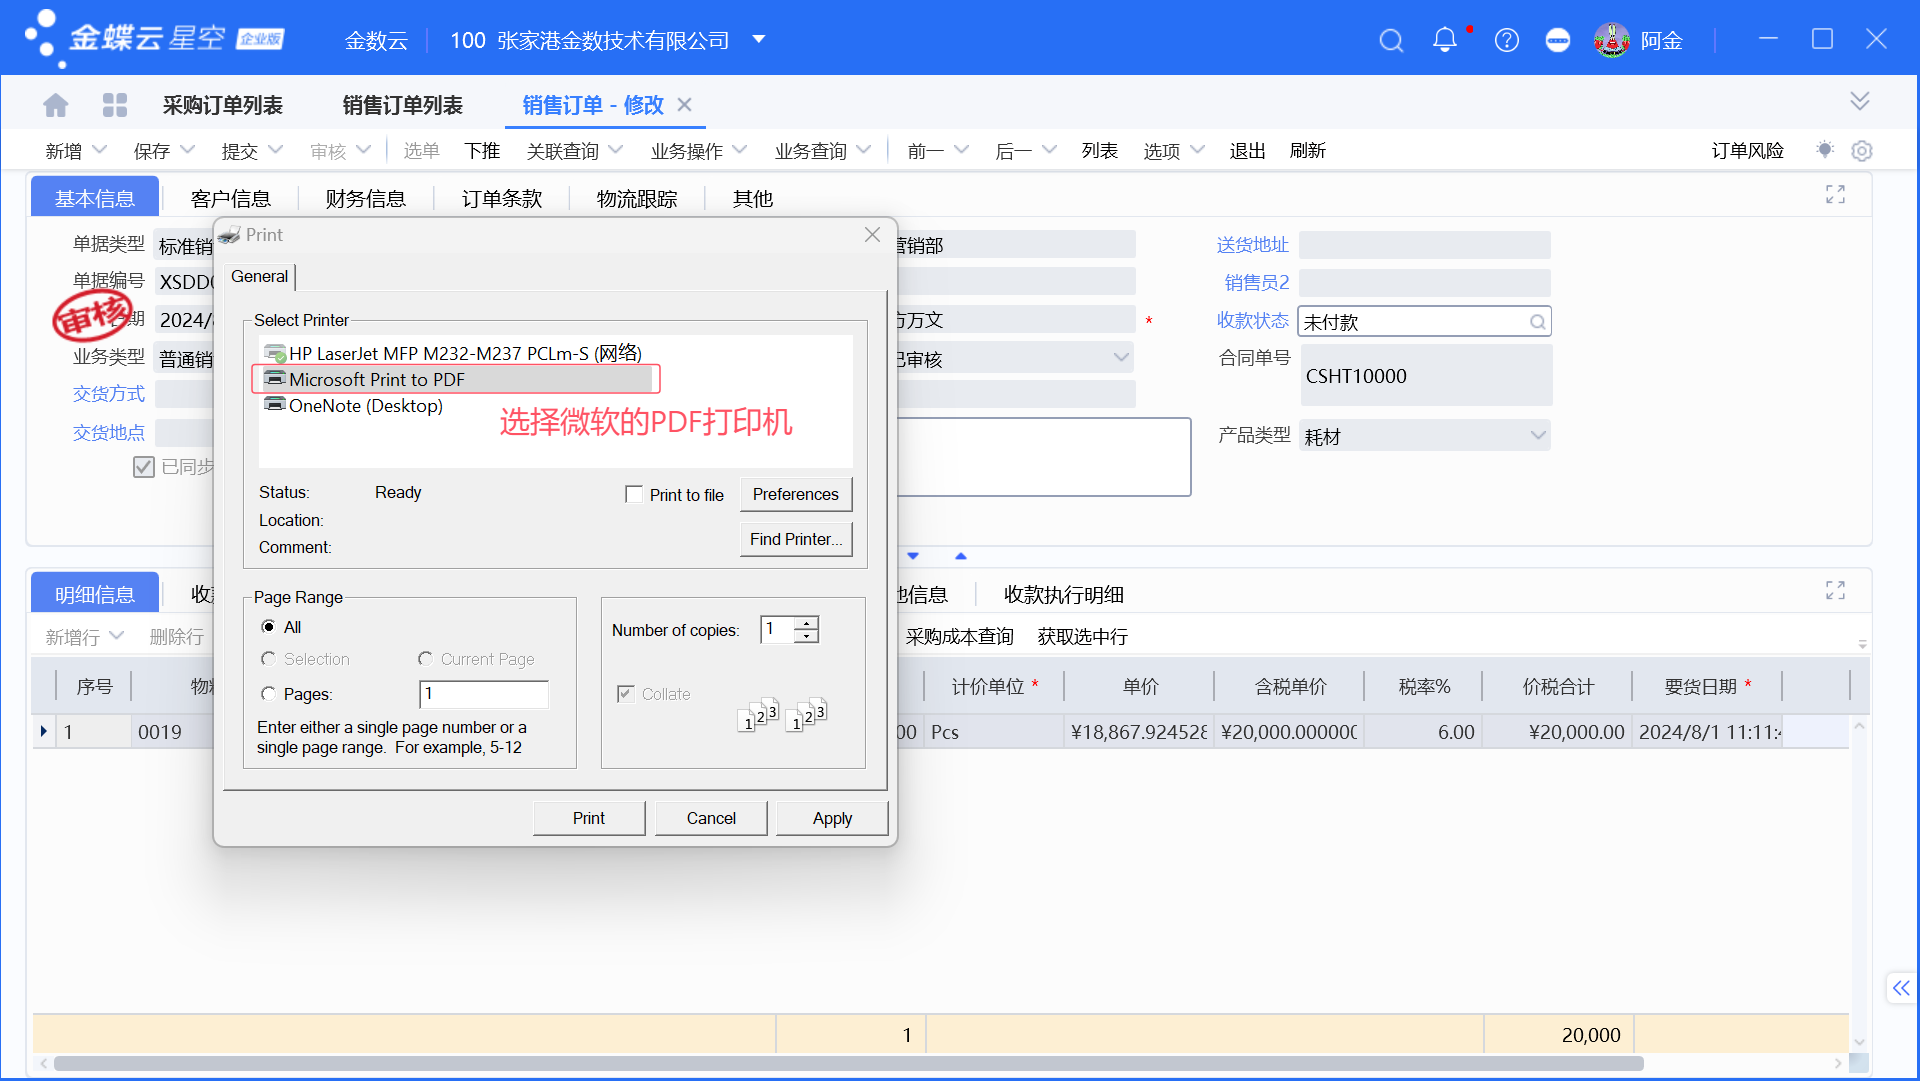Open the app grid menu icon
Image resolution: width=1920 pixels, height=1081 pixels.
[x=115, y=105]
